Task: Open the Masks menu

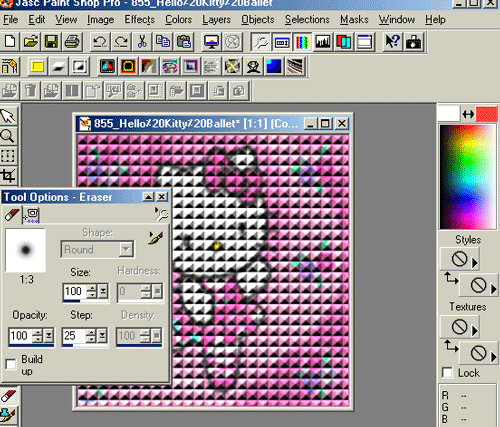Action: click(354, 19)
